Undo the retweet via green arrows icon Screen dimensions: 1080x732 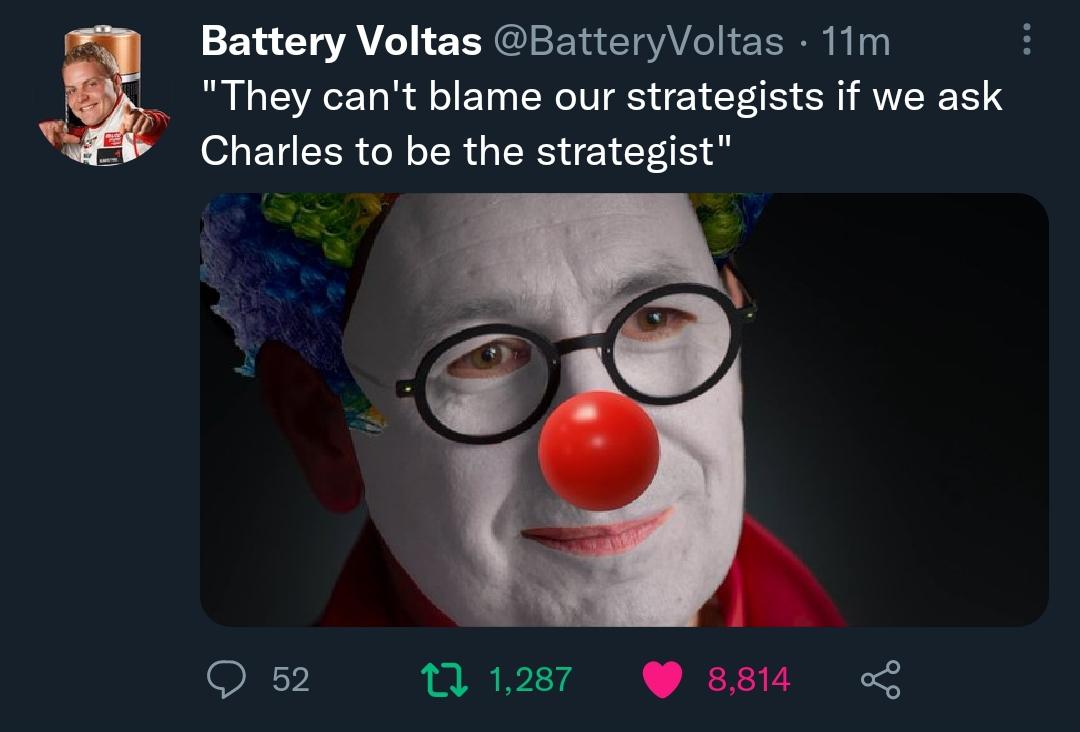[x=444, y=679]
